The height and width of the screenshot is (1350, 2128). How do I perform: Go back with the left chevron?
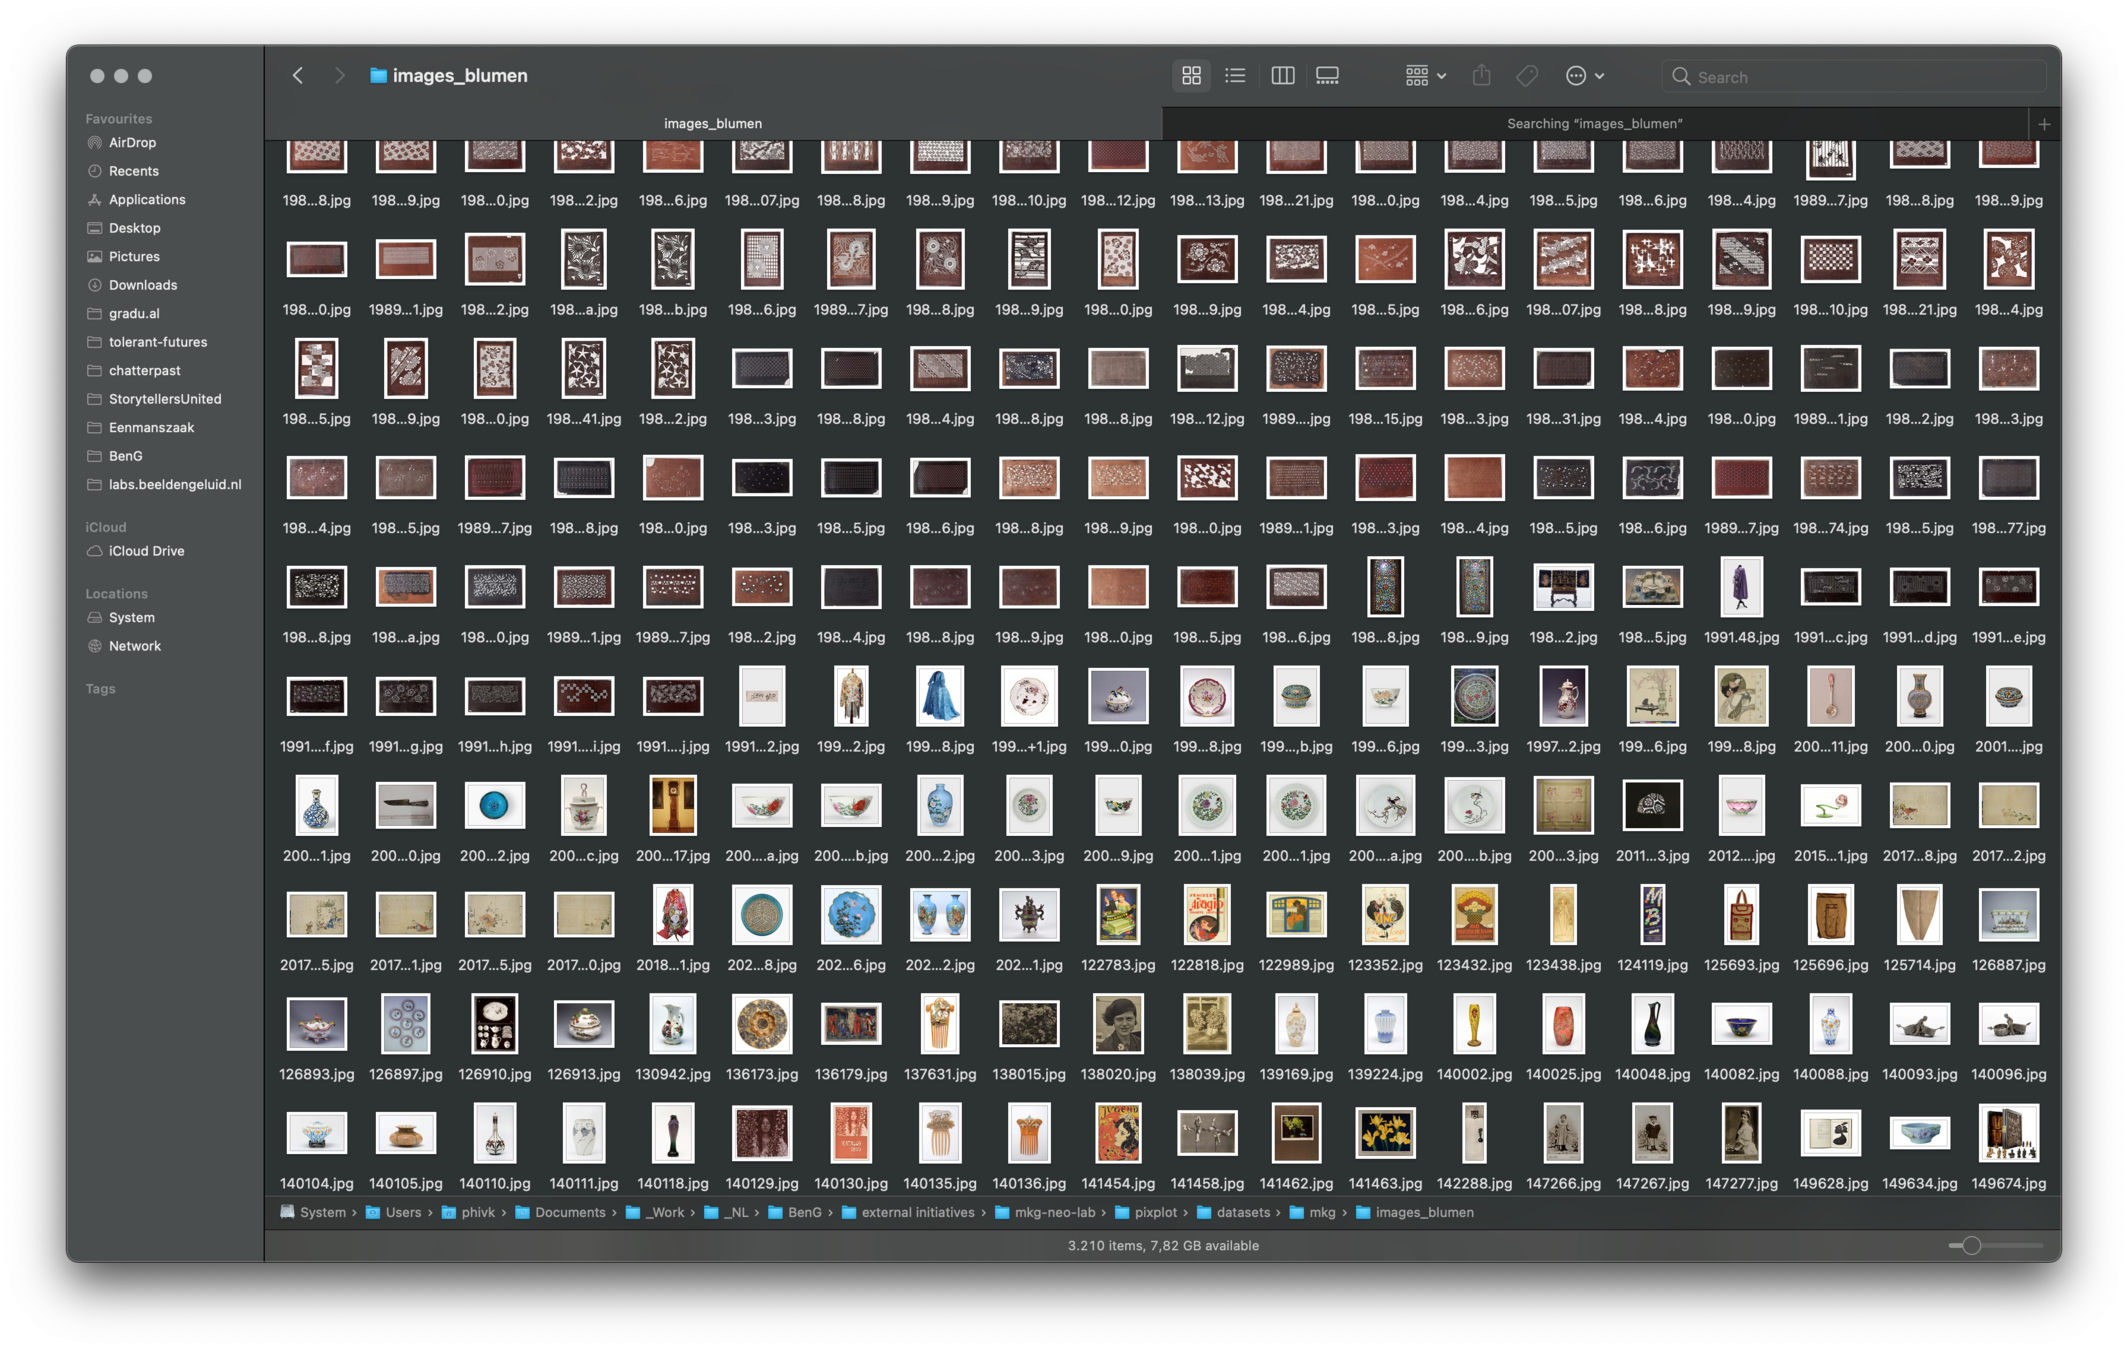point(298,76)
